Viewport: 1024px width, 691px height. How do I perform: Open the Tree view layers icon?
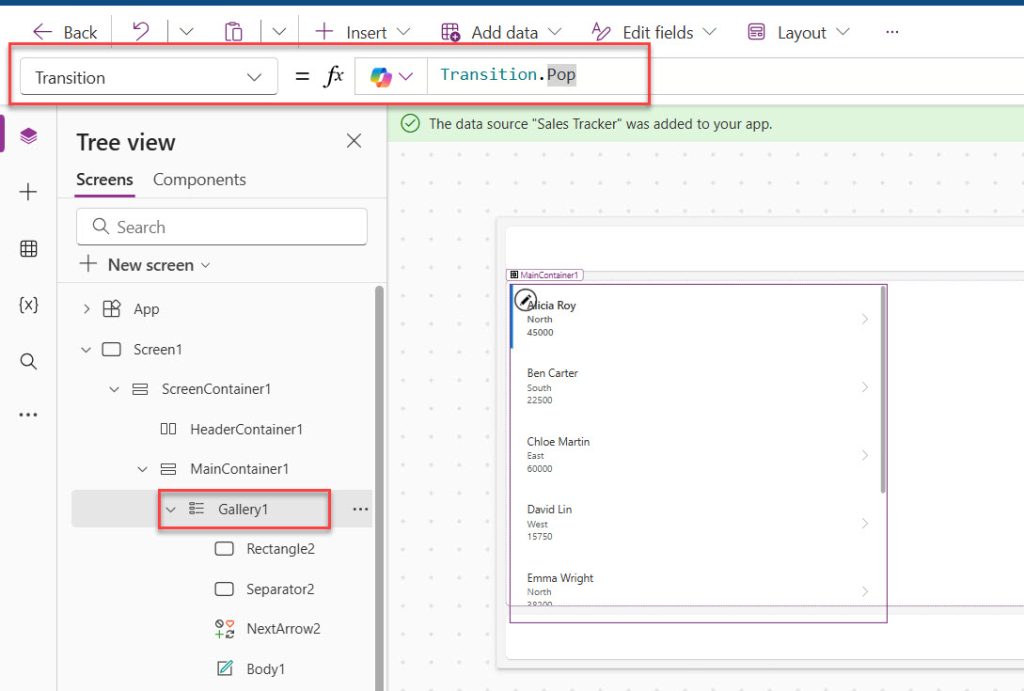coord(28,136)
